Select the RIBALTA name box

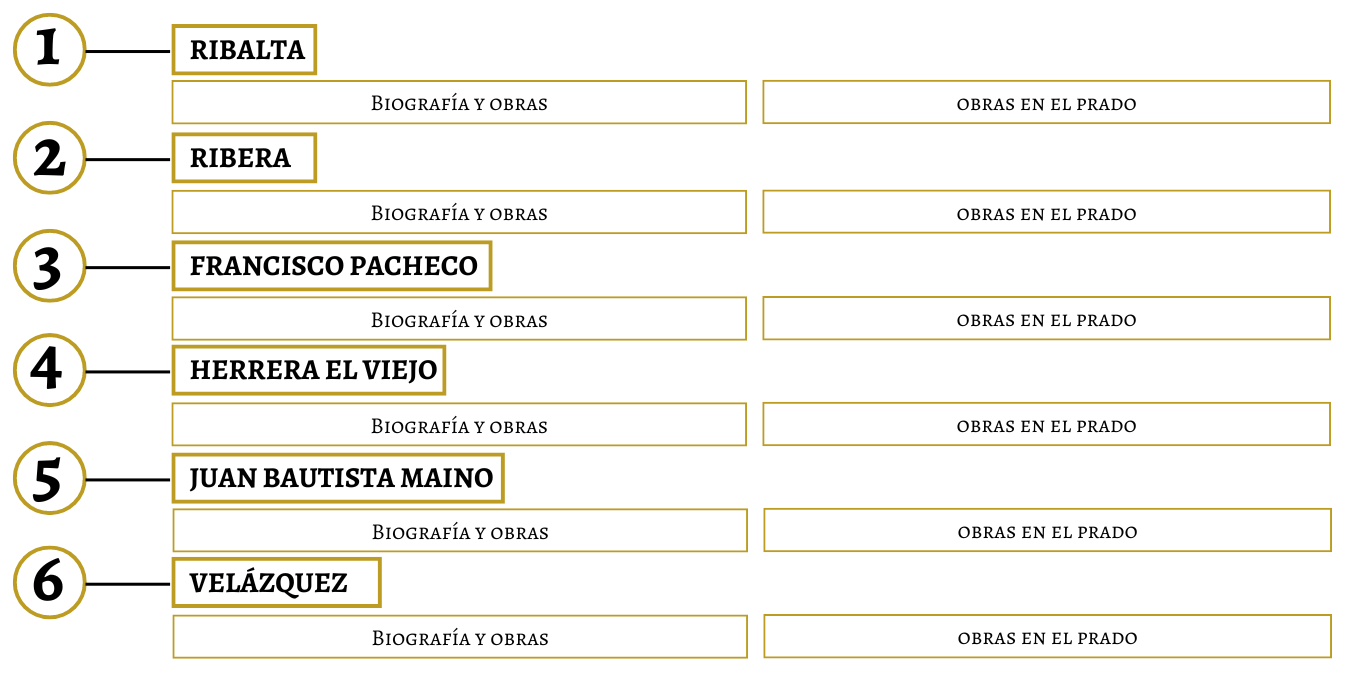point(244,50)
